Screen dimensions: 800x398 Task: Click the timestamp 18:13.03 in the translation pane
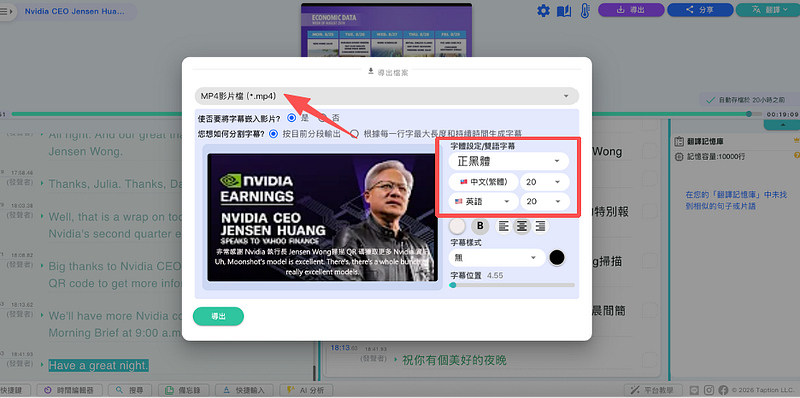[x=343, y=347]
